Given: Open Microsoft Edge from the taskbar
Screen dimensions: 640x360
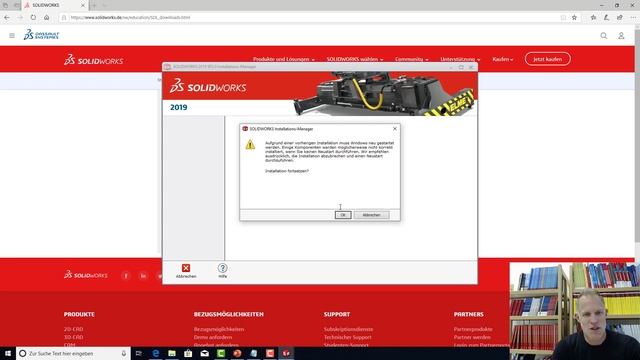Looking at the screenshot, I should point(156,353).
